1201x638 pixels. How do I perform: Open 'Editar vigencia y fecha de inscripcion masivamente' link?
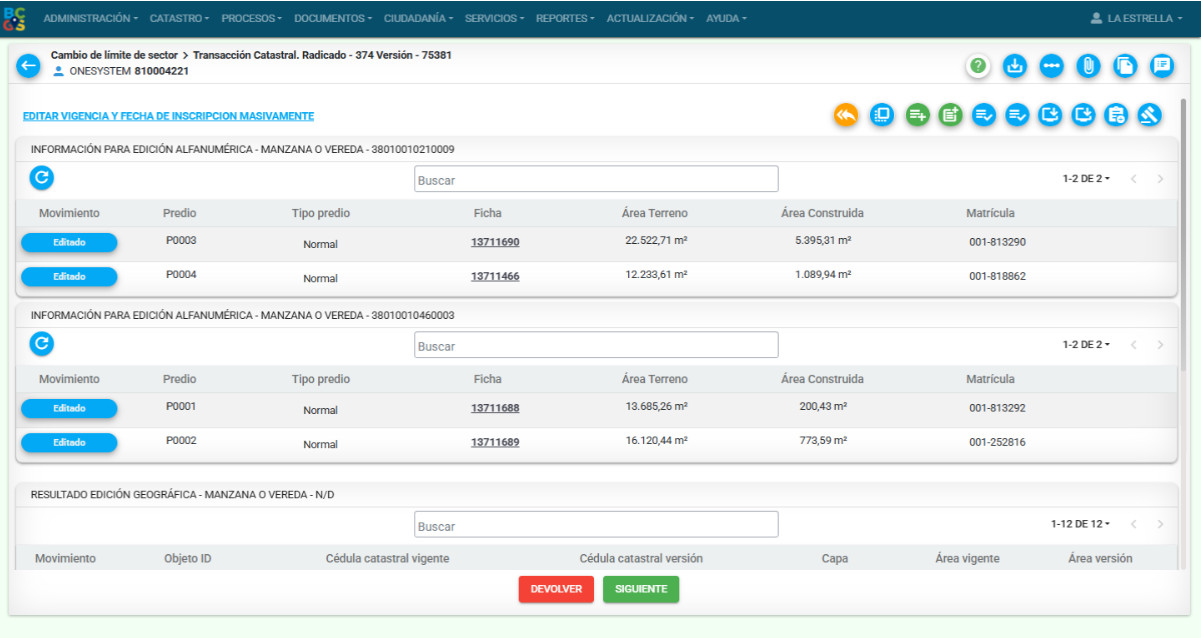click(168, 116)
